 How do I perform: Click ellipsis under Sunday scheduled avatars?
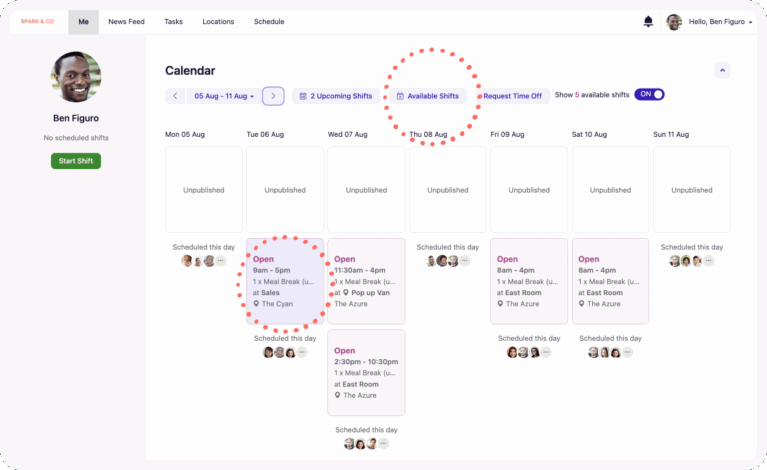click(709, 261)
